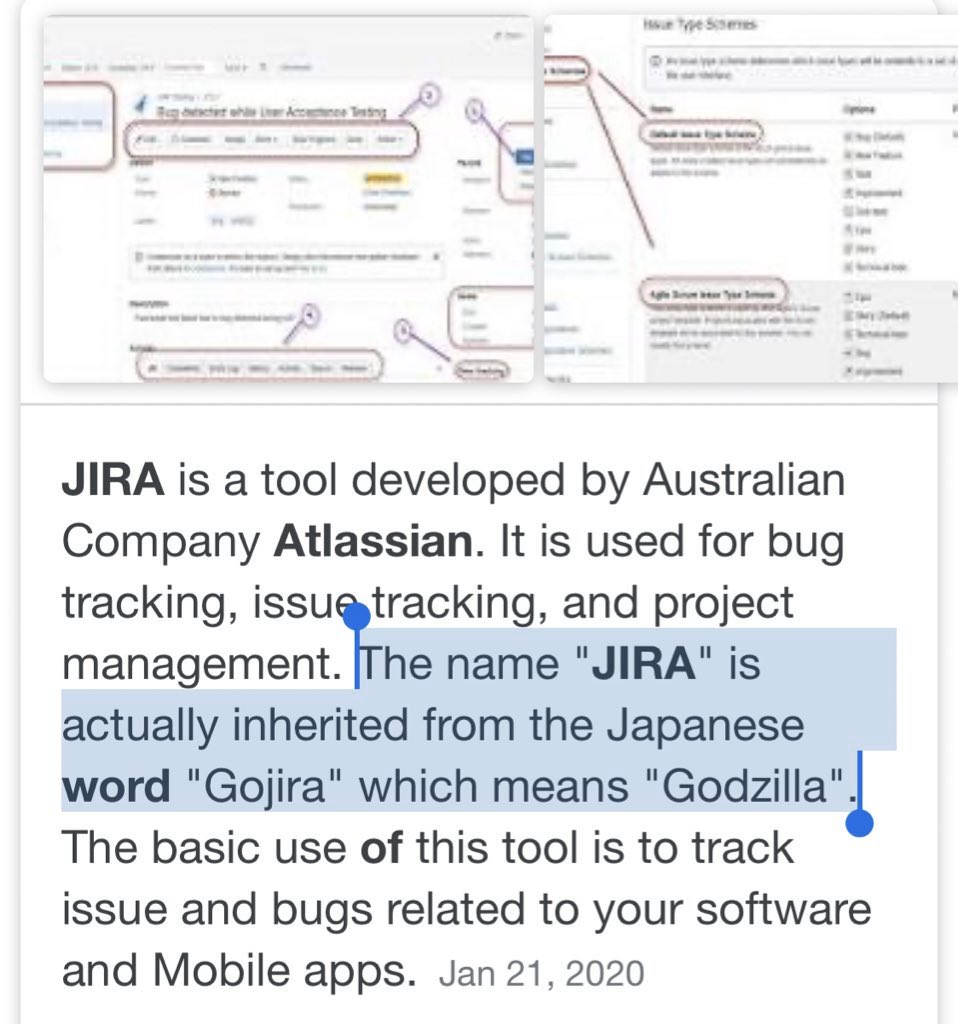
Task: Open the right Issue Type Schemes thumbnail
Action: [751, 199]
